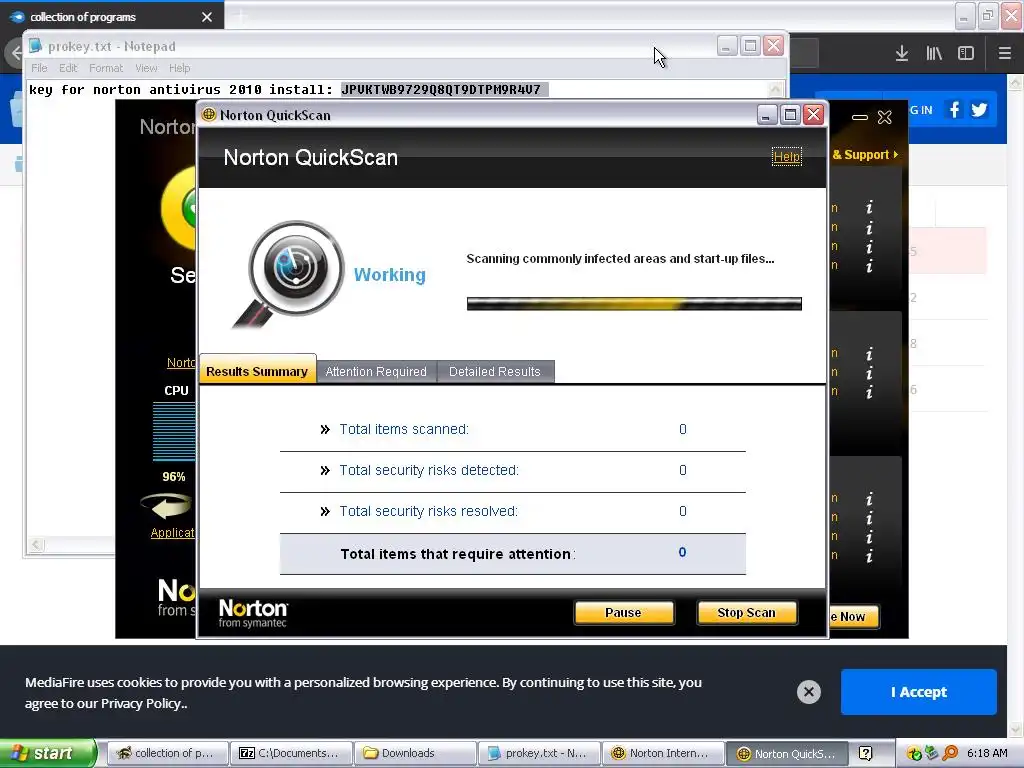Click the network icon in system tray
This screenshot has width=1024, height=768.
coord(932,754)
